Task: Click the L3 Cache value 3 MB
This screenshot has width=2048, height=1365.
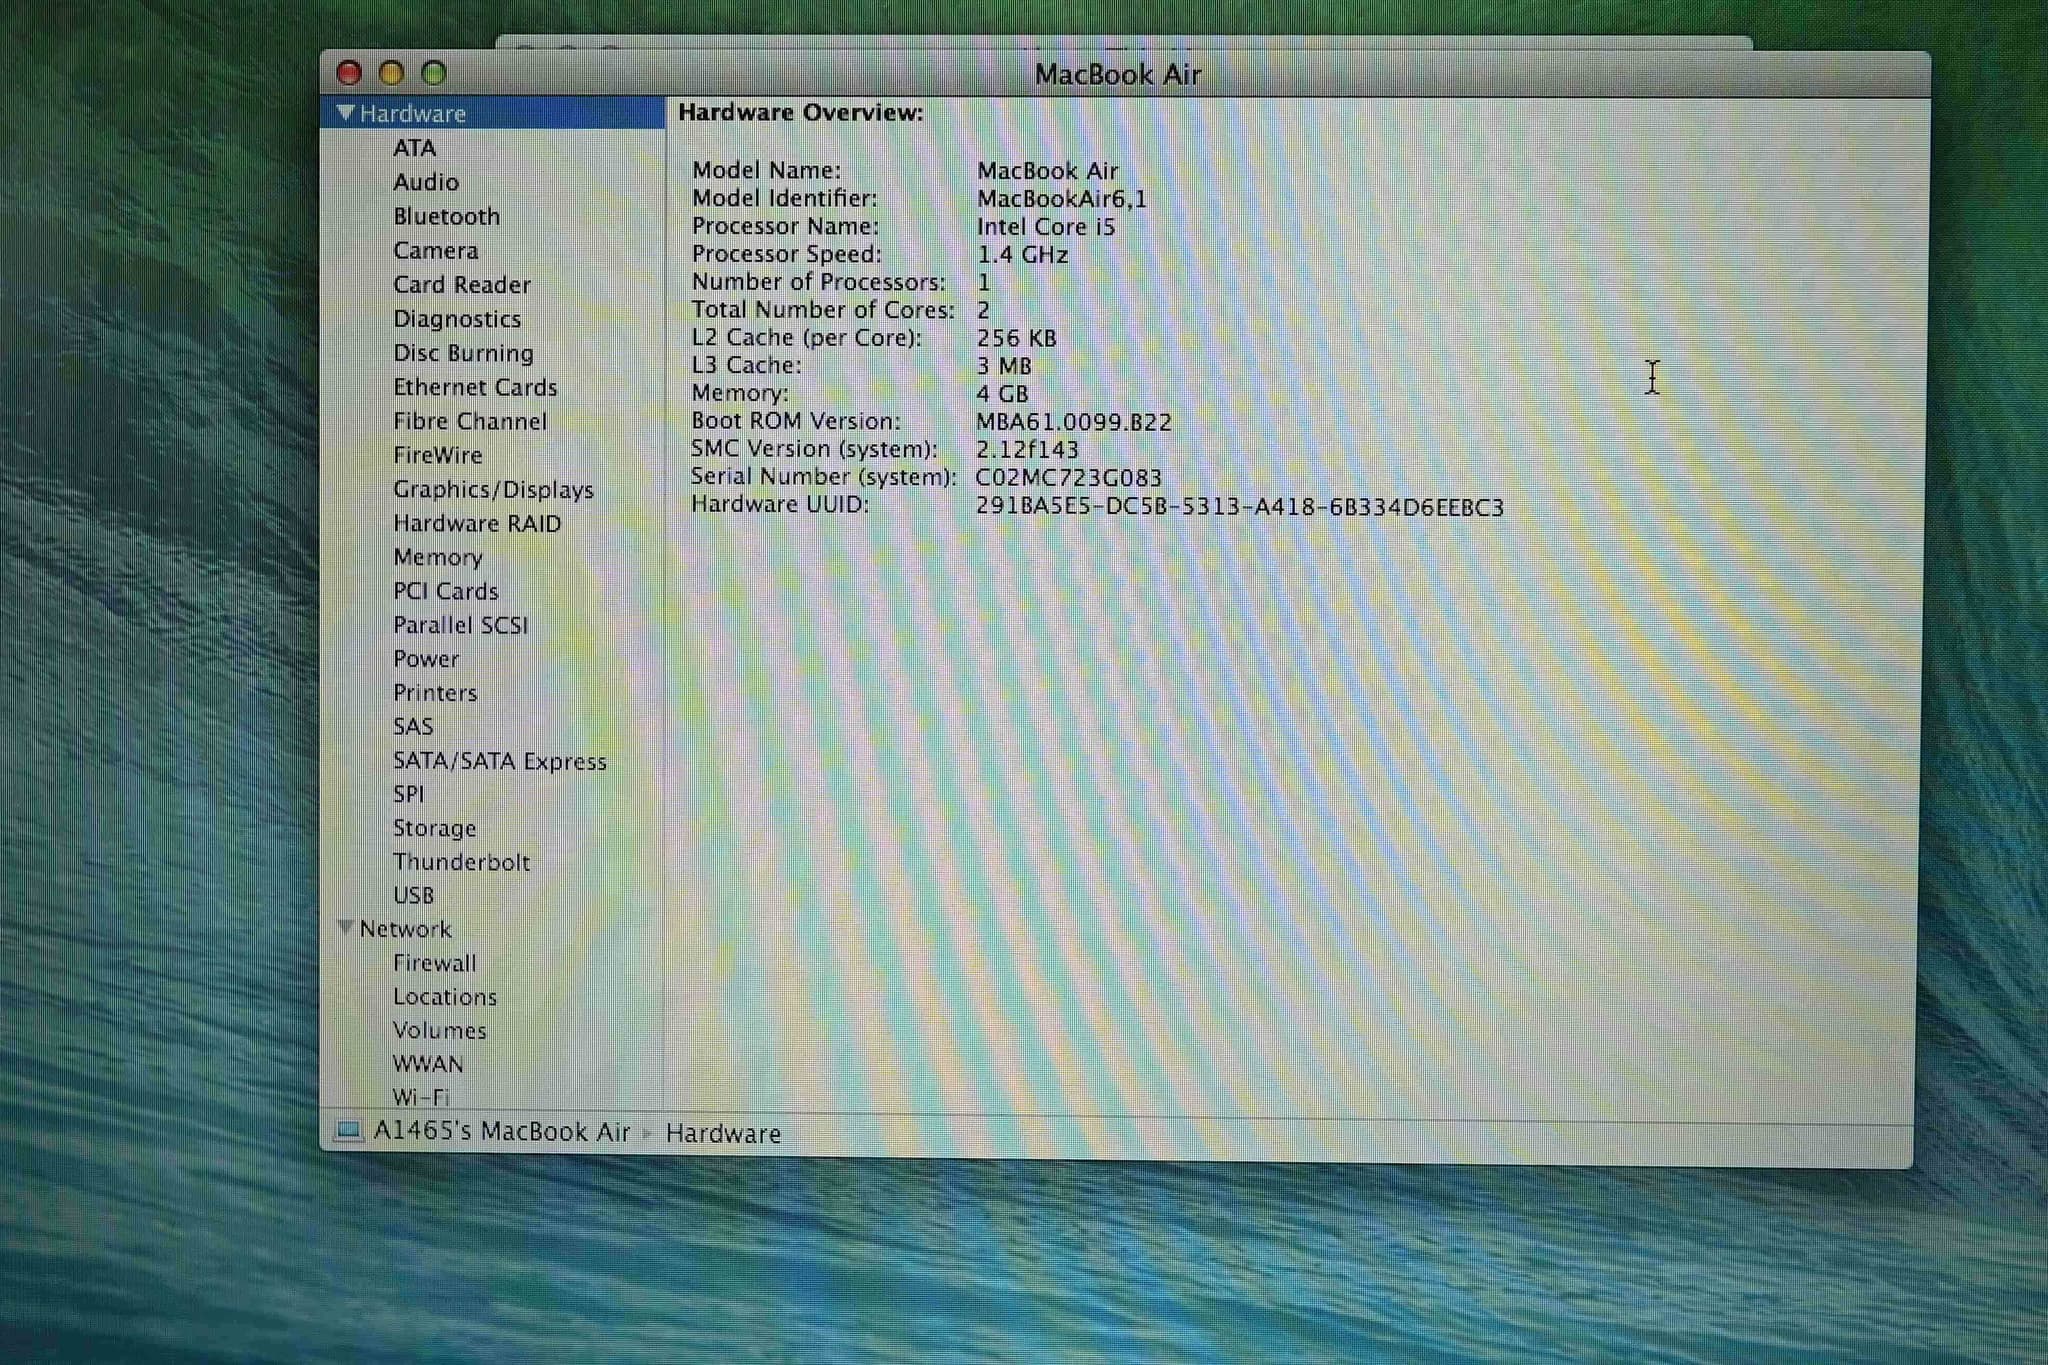Action: (x=1004, y=366)
